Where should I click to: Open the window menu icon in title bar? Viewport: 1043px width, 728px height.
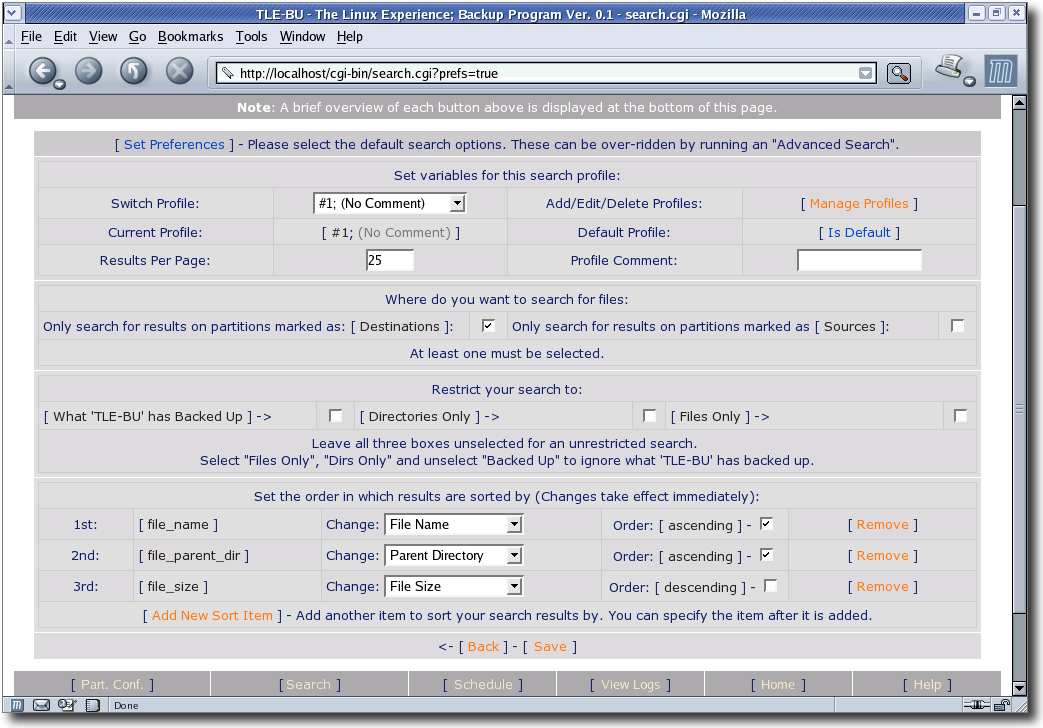13,13
